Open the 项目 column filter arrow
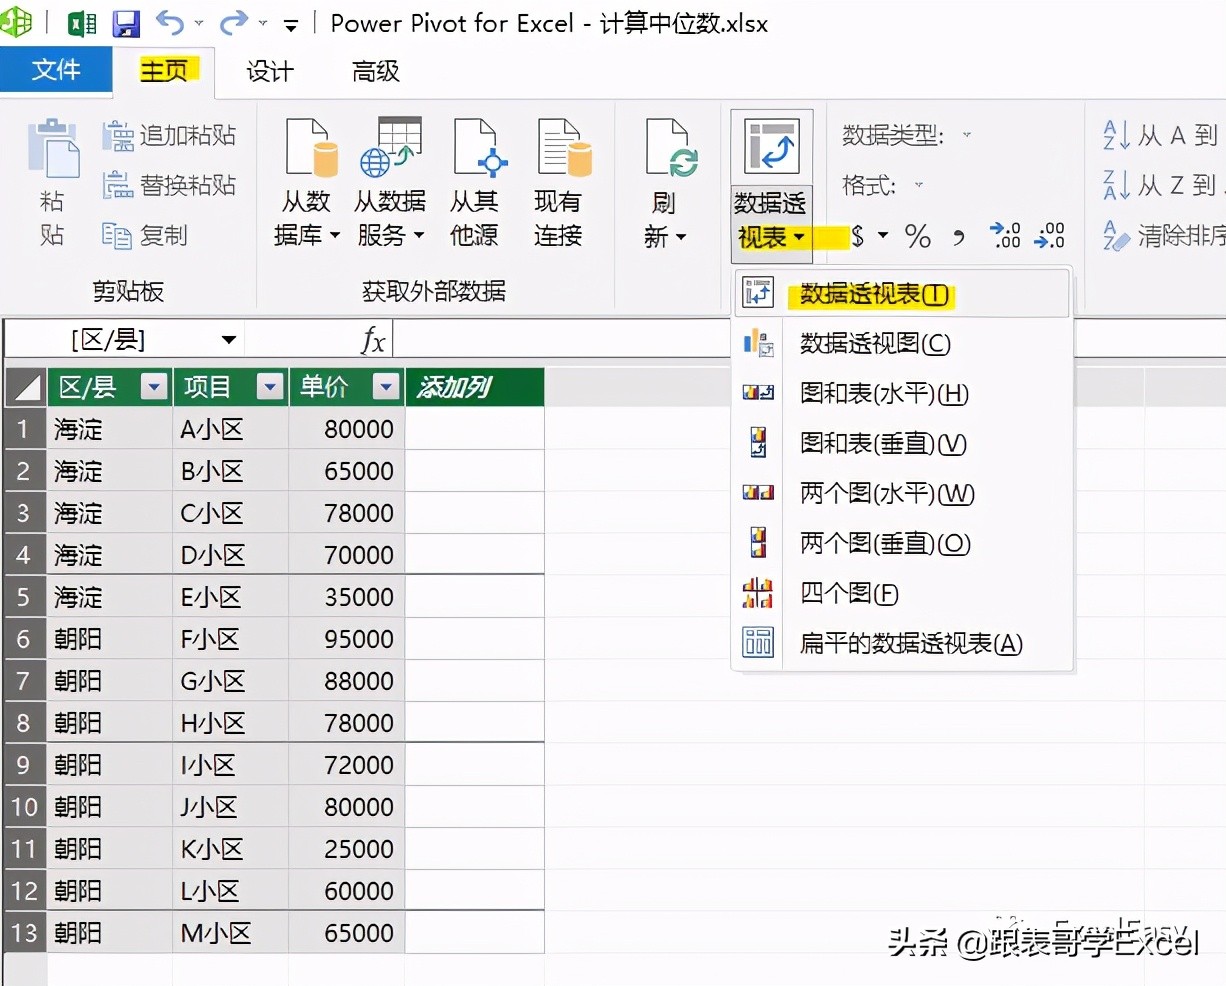Screen dimensions: 1226x986 point(270,387)
